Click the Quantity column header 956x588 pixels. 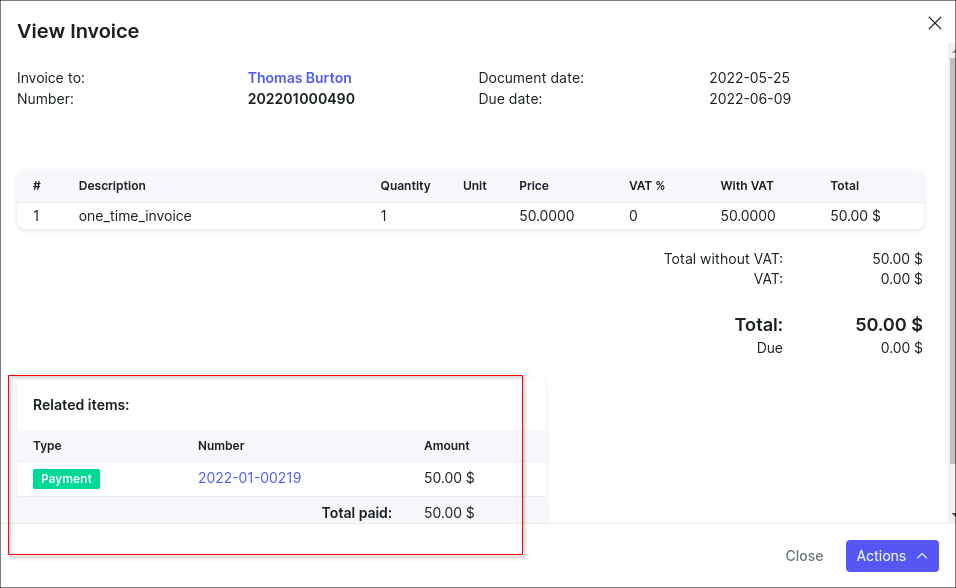point(405,186)
